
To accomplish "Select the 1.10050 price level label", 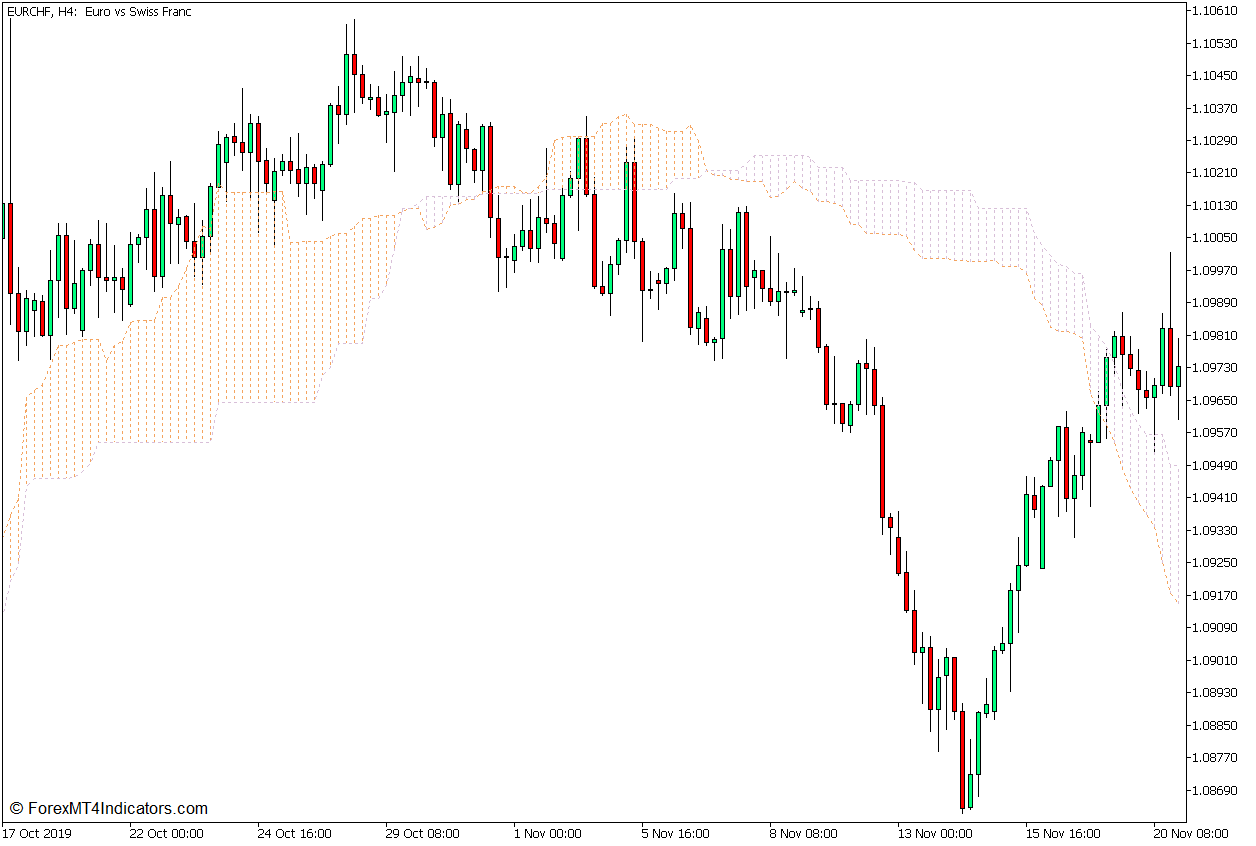I will [x=1214, y=238].
